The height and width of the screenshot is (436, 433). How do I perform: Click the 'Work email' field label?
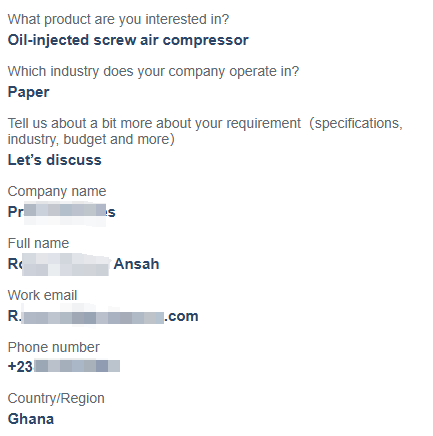[42, 295]
